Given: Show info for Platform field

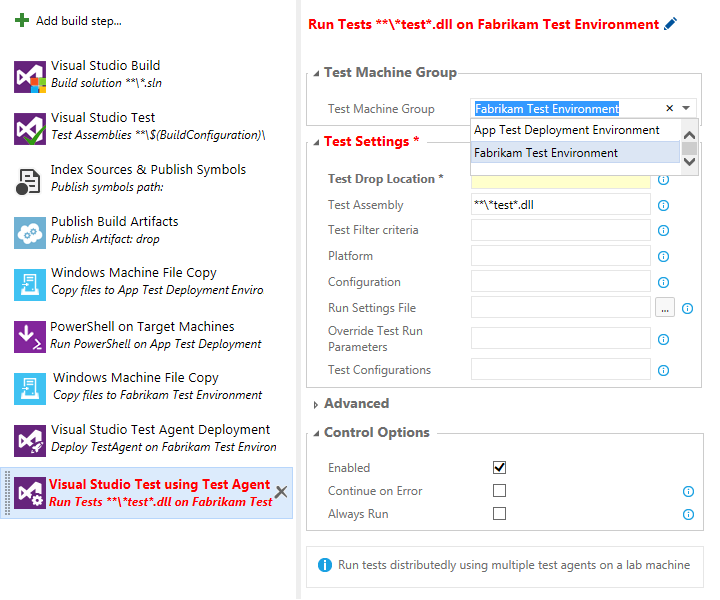Looking at the screenshot, I should click(x=664, y=256).
